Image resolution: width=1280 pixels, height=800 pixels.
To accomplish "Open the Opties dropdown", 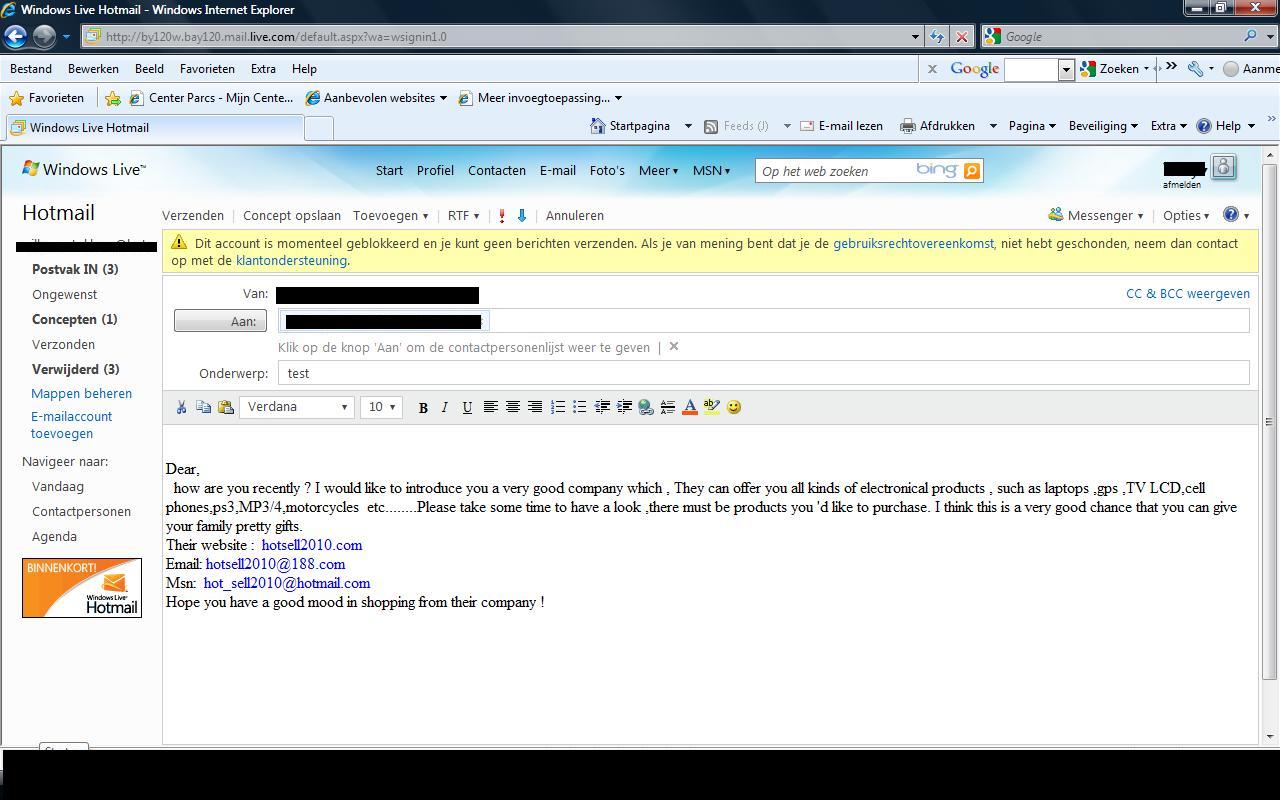I will coord(1186,215).
